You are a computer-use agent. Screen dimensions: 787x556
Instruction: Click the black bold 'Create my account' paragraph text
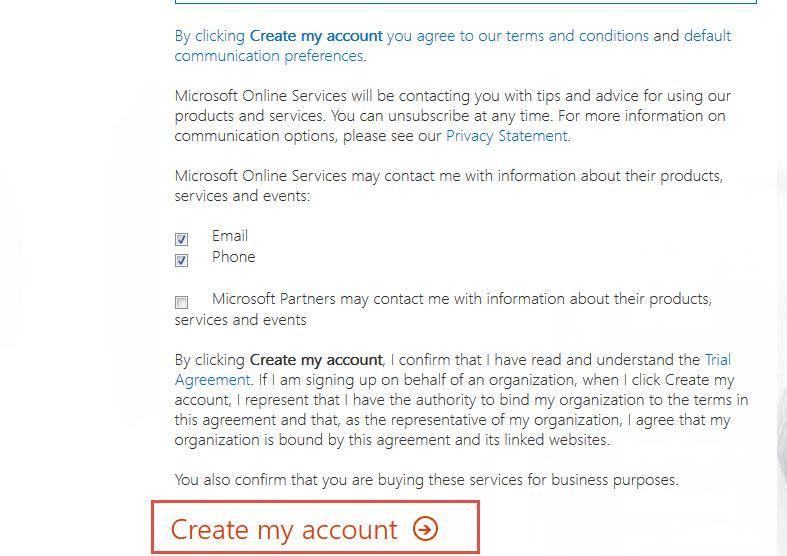click(316, 360)
